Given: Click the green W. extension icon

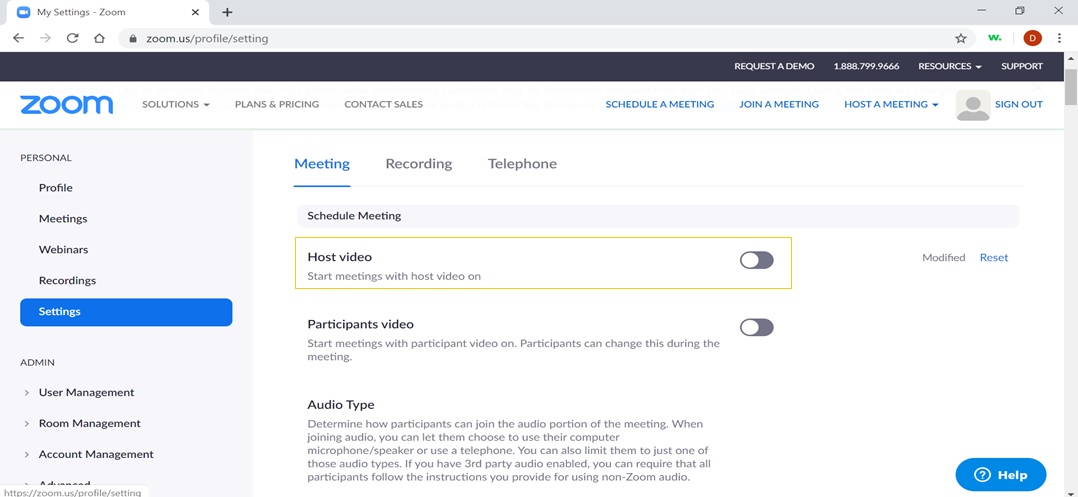Looking at the screenshot, I should [x=995, y=38].
